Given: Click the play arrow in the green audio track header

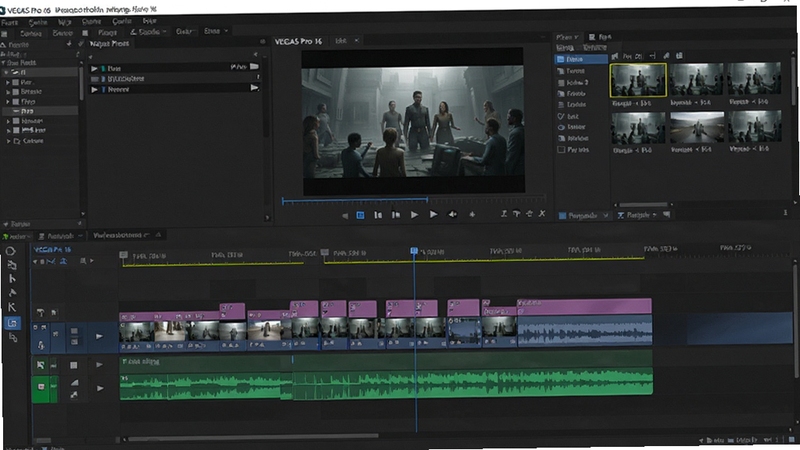Looking at the screenshot, I should pos(100,388).
